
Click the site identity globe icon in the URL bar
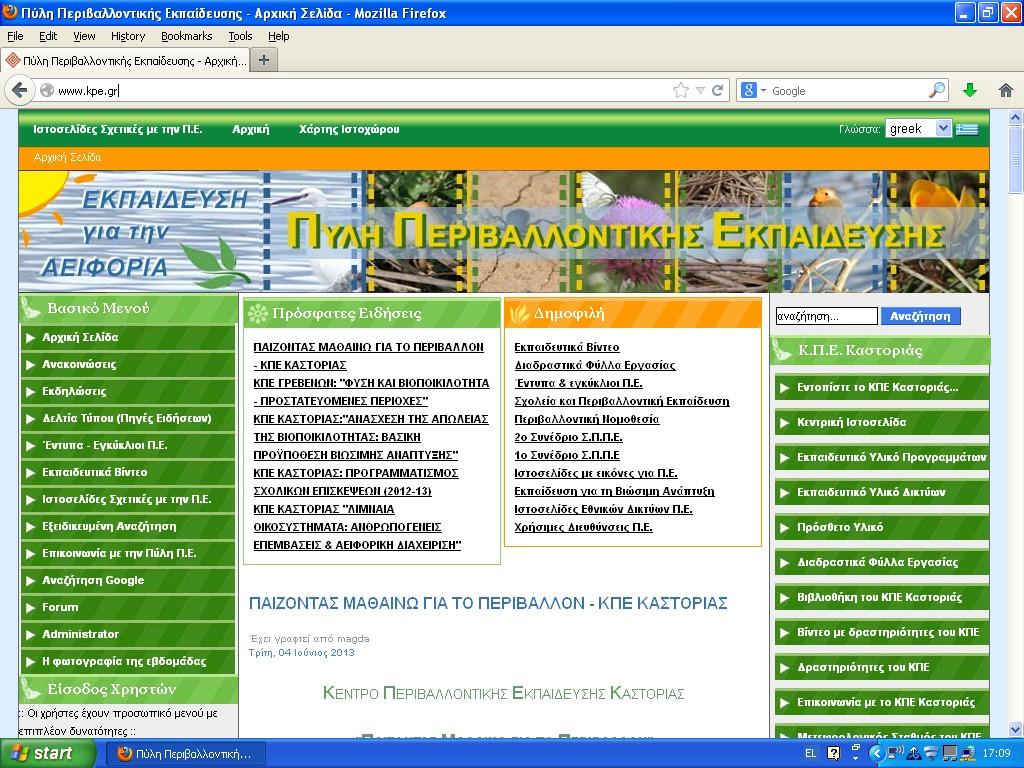click(x=47, y=90)
